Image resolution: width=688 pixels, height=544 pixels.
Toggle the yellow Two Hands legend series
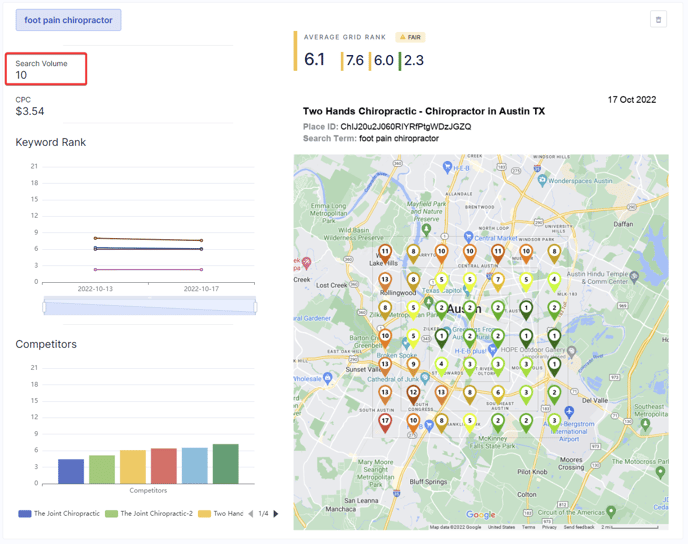pyautogui.click(x=221, y=514)
